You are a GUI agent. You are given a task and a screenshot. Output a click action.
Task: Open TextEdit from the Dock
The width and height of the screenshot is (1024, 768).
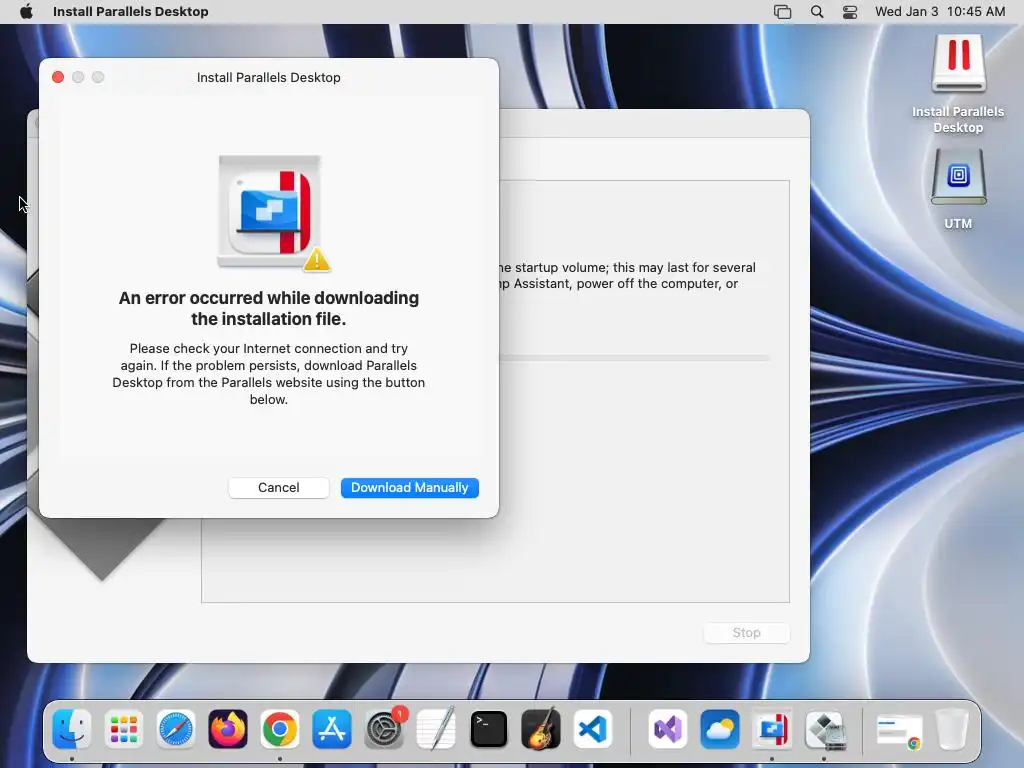[436, 729]
